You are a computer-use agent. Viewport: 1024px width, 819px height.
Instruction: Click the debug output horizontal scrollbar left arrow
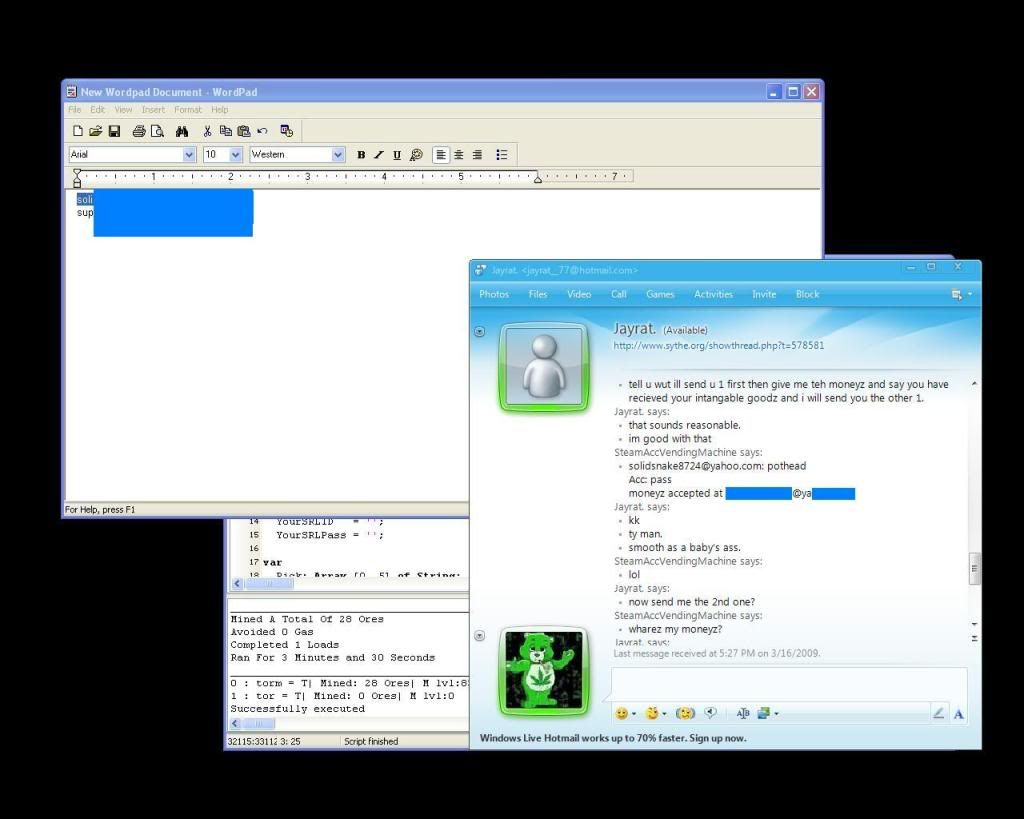(x=236, y=724)
